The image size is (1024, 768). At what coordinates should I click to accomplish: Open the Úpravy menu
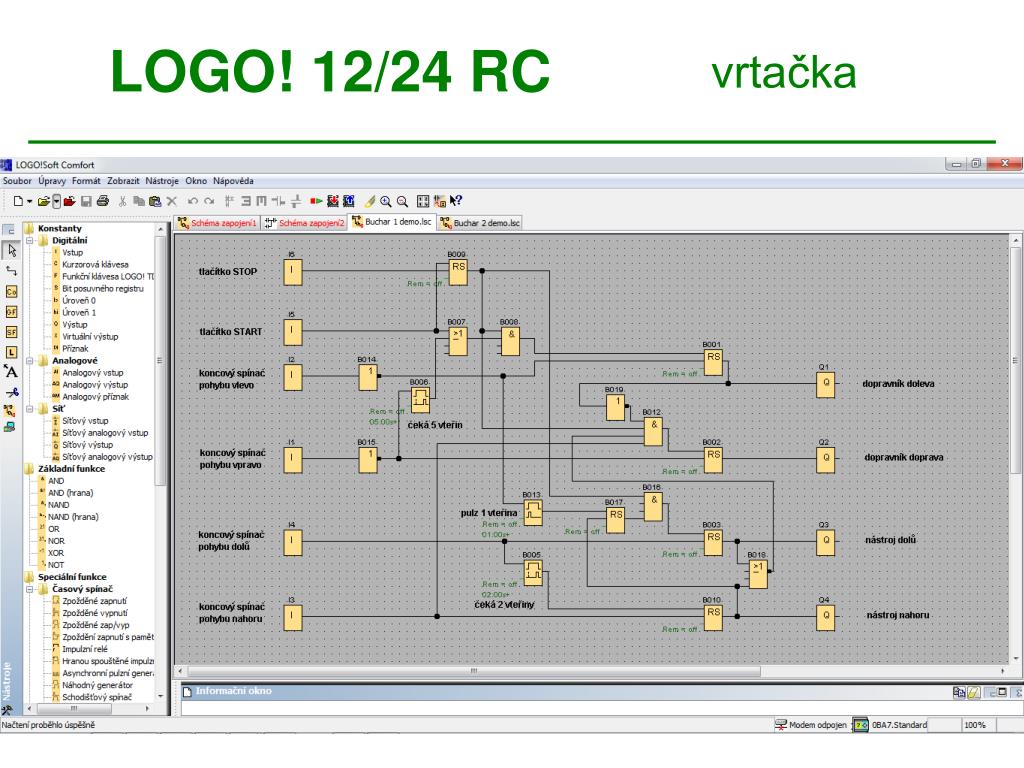[52, 181]
